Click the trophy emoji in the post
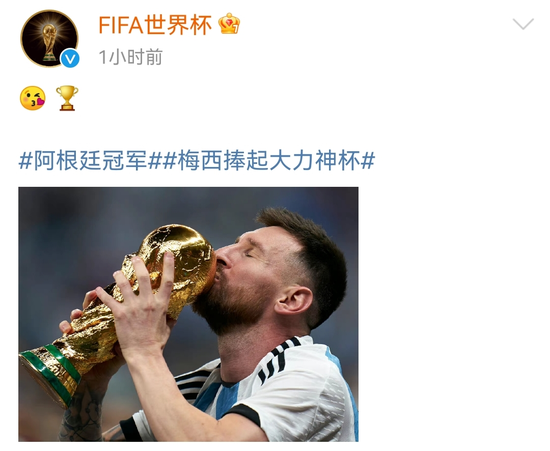 67,98
